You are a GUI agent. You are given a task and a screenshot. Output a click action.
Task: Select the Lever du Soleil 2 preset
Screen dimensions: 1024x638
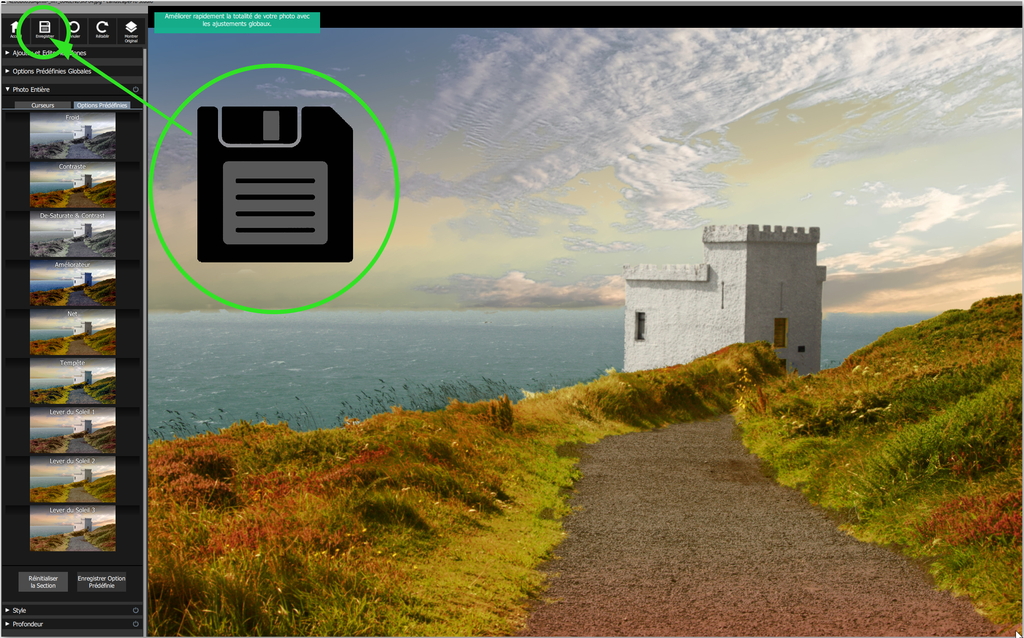pos(72,480)
